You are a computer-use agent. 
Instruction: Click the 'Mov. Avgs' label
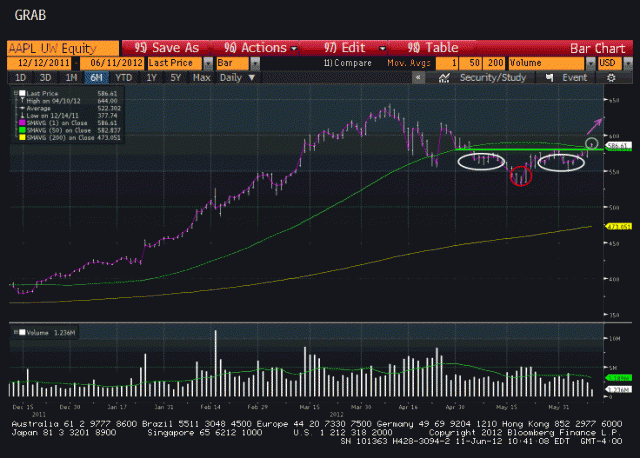coord(409,63)
